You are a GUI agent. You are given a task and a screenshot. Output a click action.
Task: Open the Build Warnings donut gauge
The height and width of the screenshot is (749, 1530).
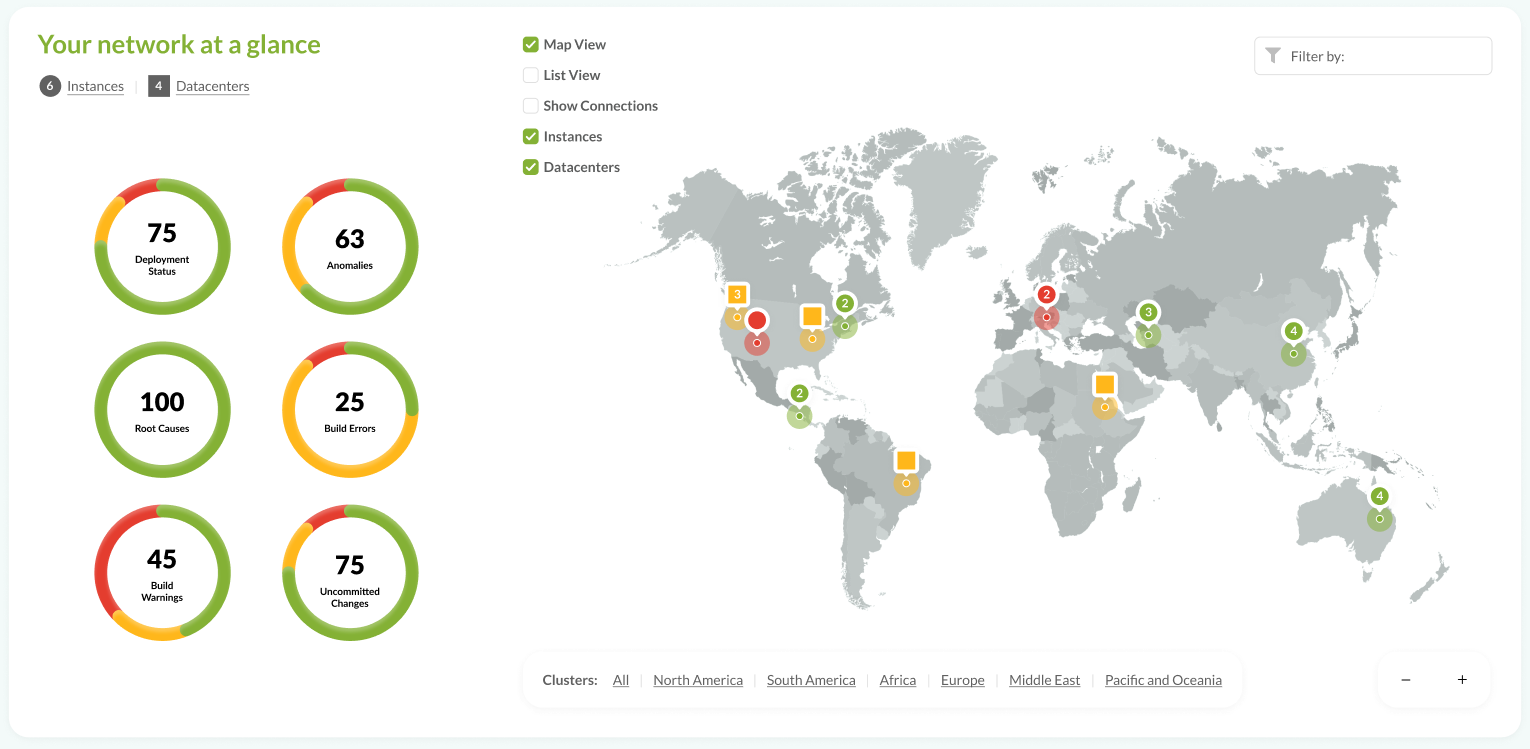[x=162, y=573]
